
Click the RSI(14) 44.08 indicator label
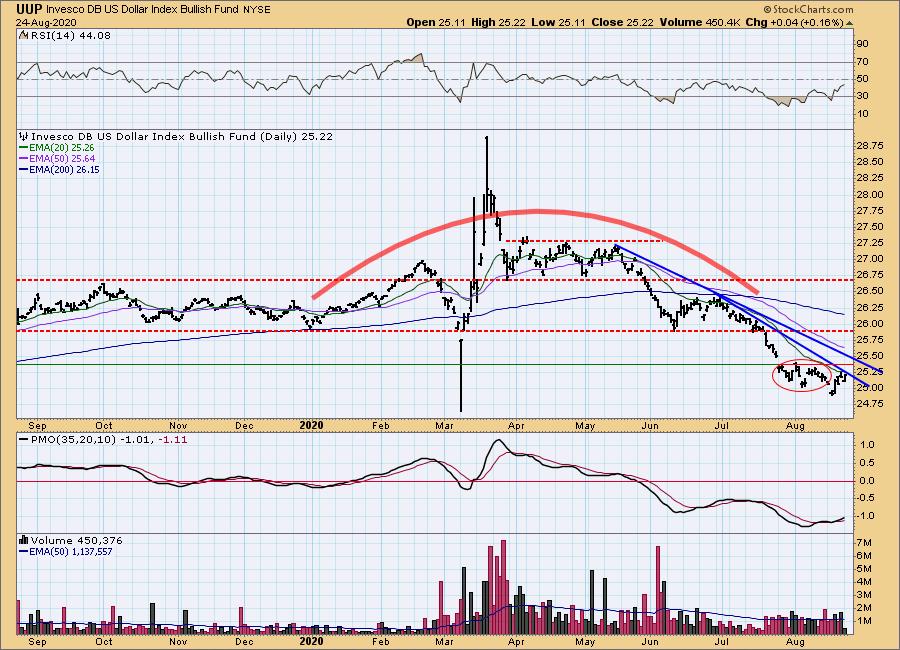[x=70, y=35]
